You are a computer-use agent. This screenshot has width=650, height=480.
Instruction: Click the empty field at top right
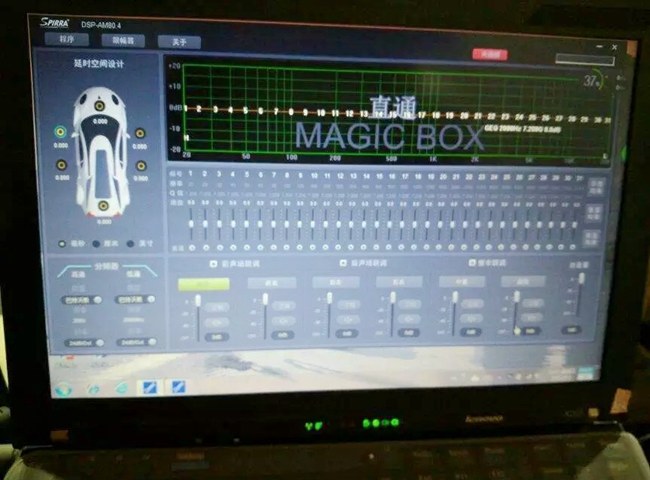pos(585,60)
